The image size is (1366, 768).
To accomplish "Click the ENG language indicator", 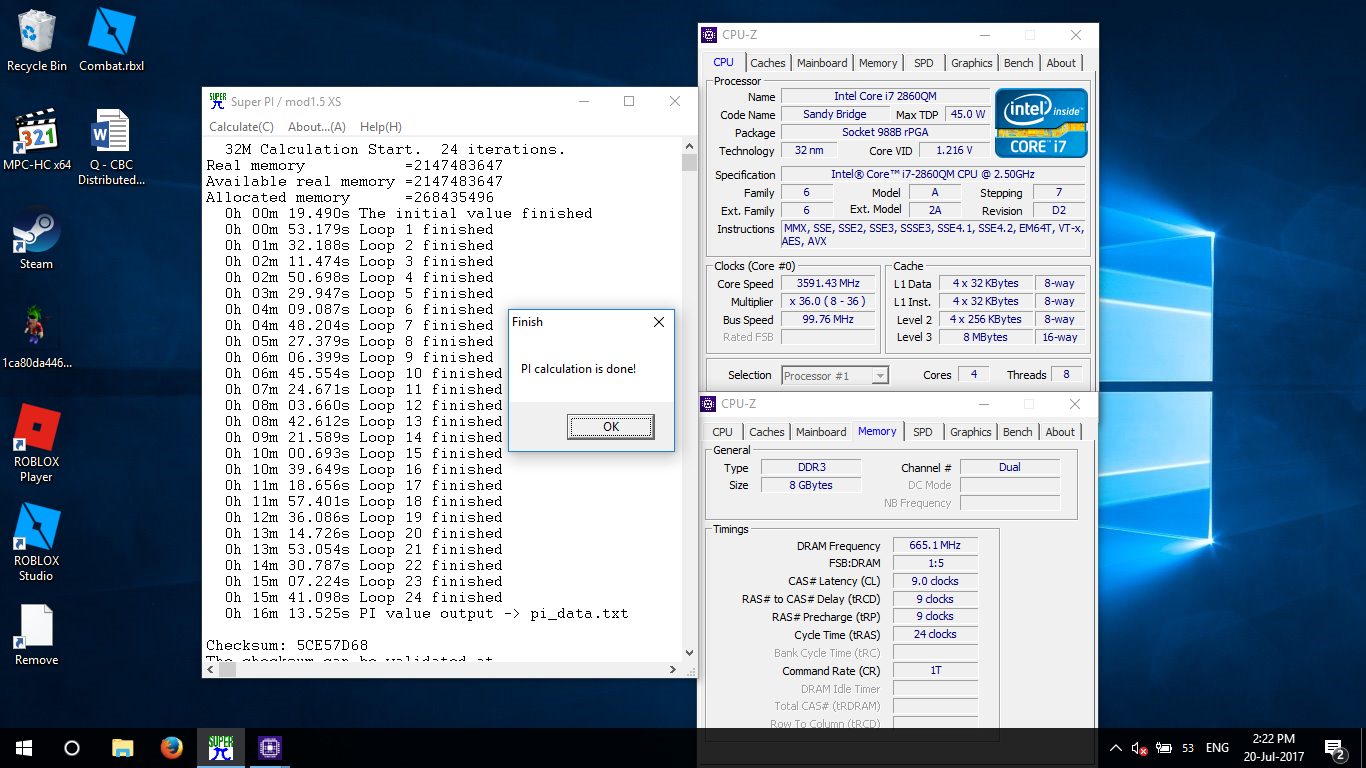I will [1217, 748].
